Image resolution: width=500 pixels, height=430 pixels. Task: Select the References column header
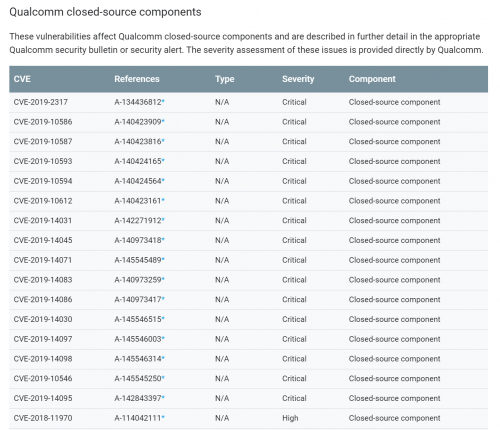click(x=137, y=79)
